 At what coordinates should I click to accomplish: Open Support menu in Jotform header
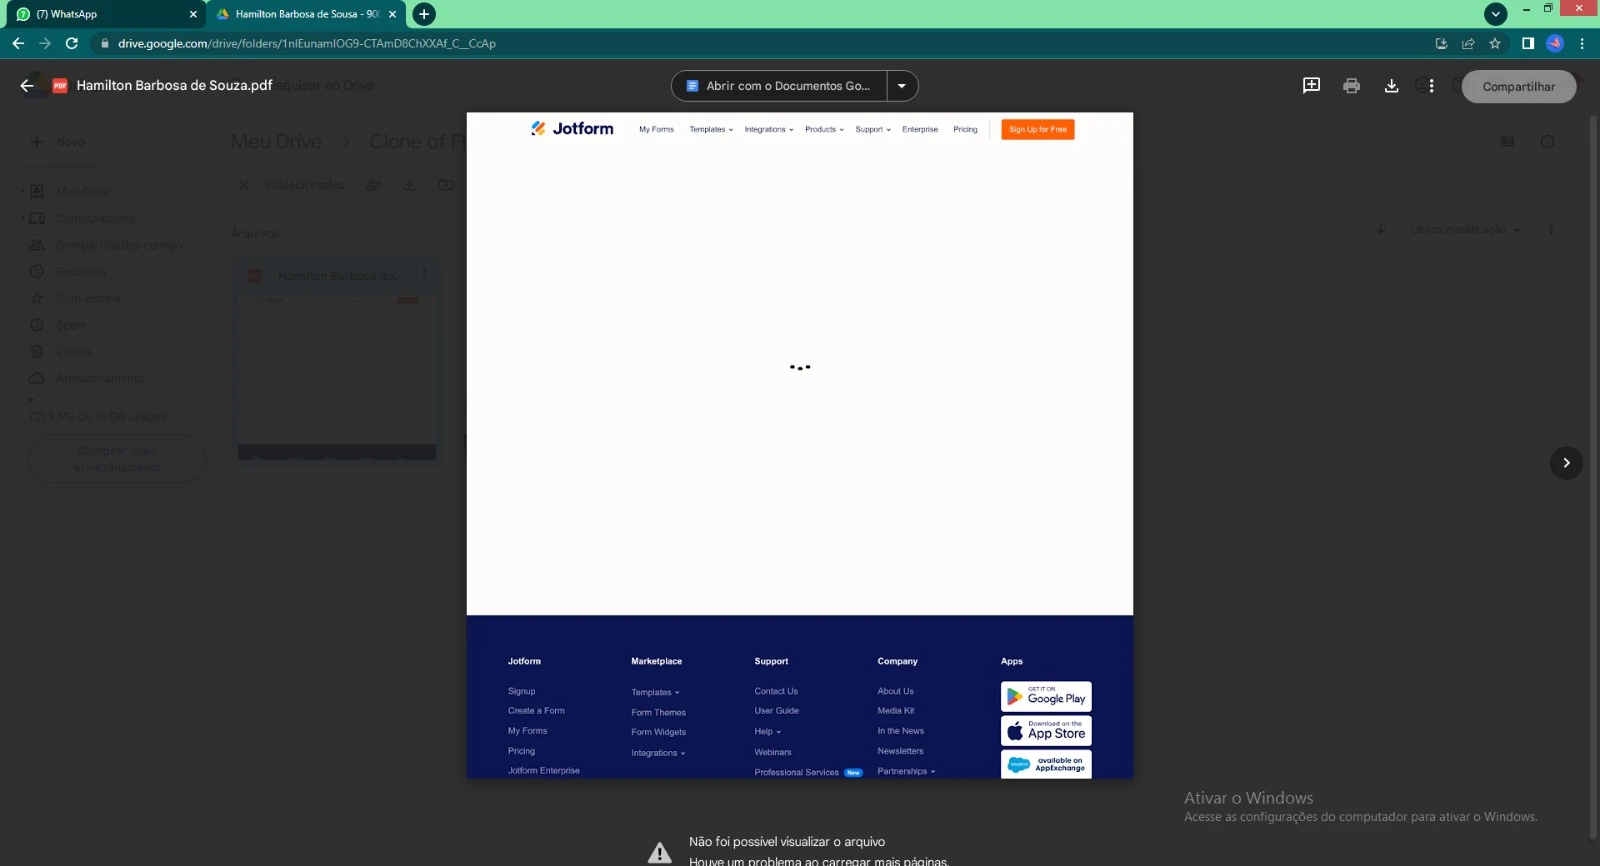[873, 129]
